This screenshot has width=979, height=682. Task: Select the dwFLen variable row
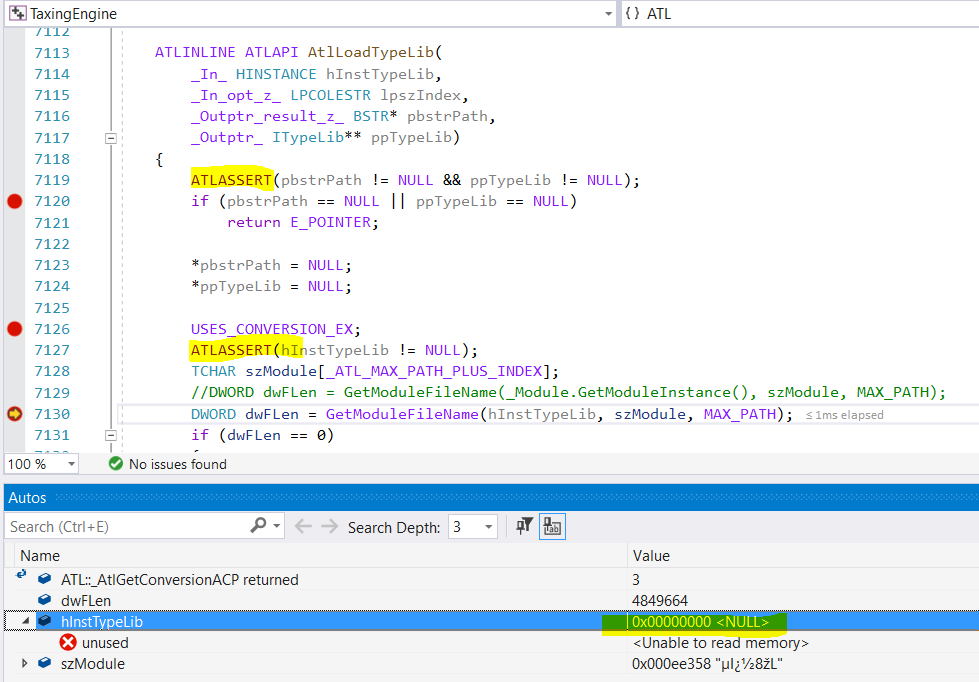491,601
